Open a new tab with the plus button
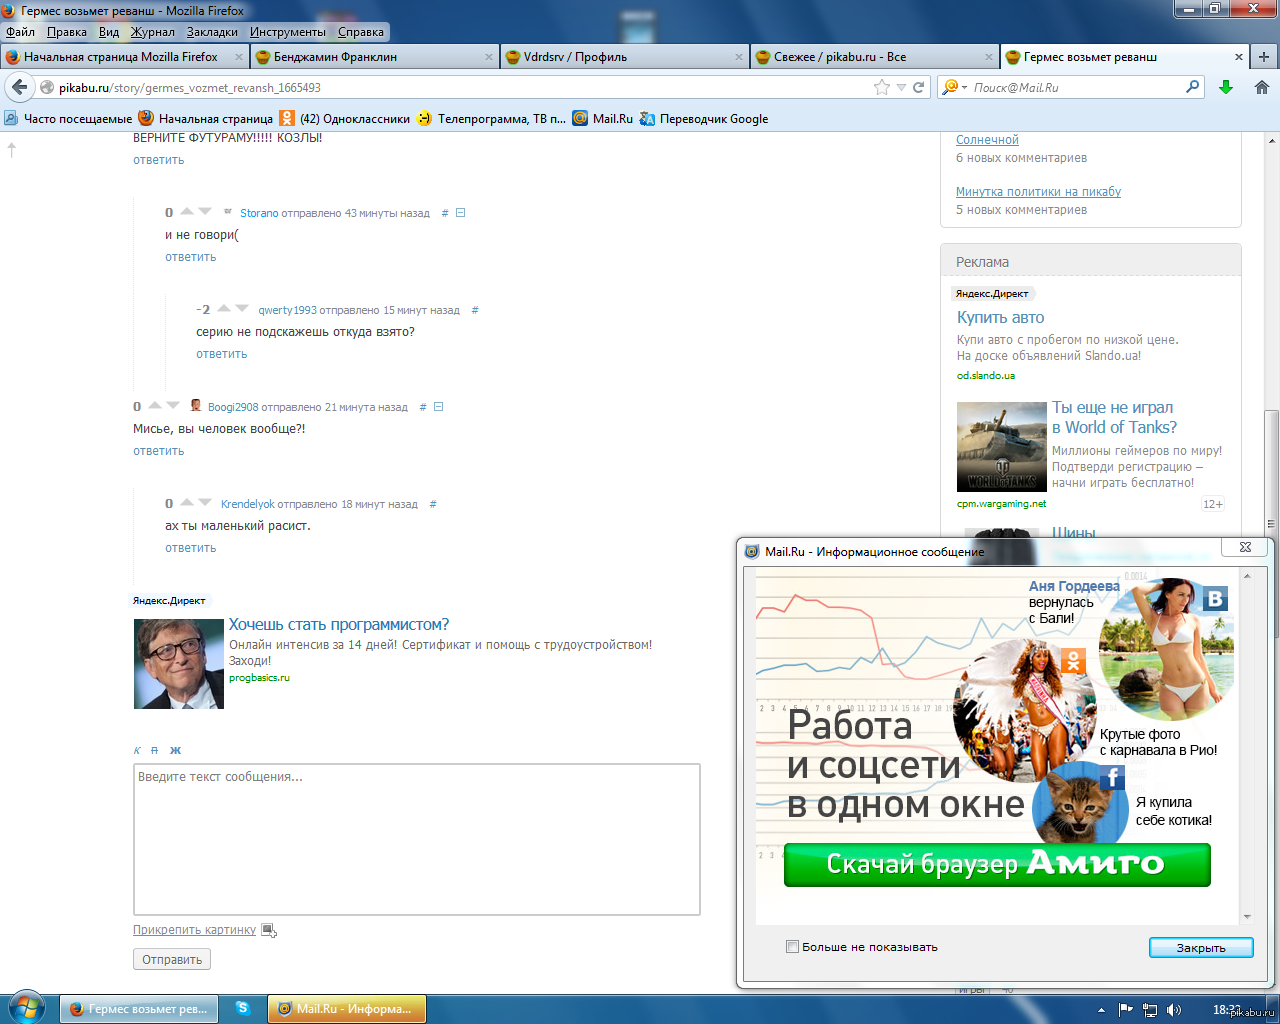This screenshot has height=1024, width=1280. point(1264,57)
